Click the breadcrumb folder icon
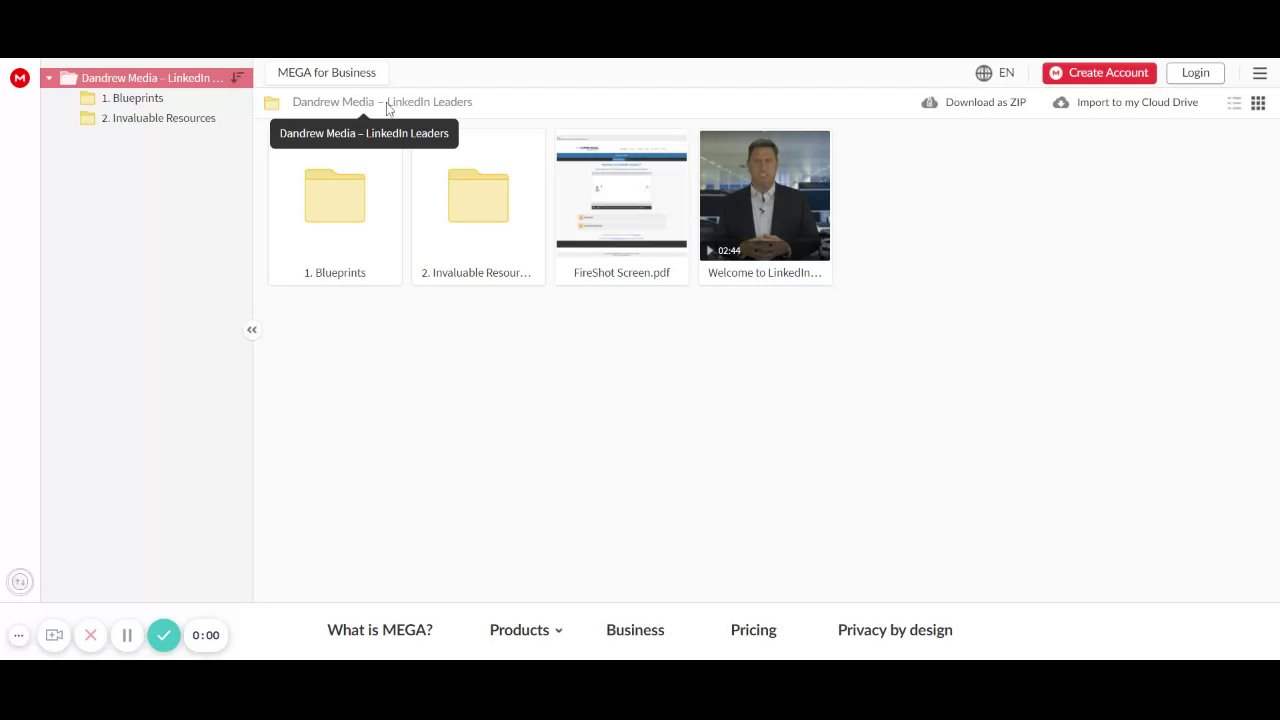This screenshot has width=1280, height=720. click(x=271, y=103)
